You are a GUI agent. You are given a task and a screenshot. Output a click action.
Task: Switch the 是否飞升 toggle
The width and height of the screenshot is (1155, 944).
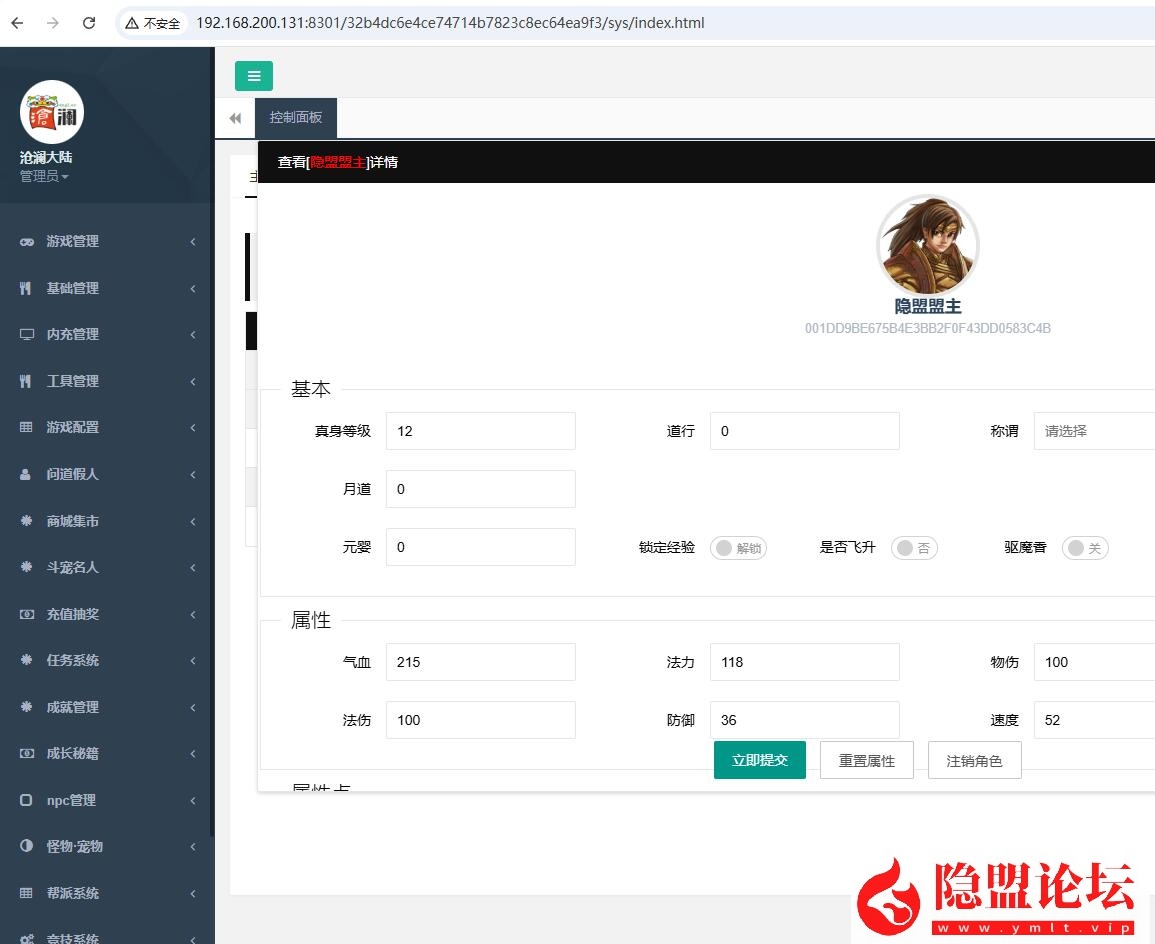913,547
